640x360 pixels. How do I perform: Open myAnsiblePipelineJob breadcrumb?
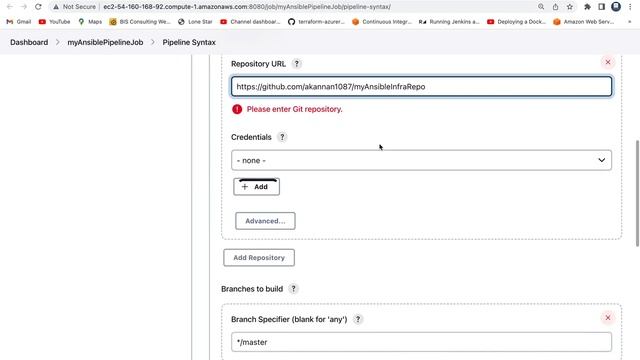[105, 42]
